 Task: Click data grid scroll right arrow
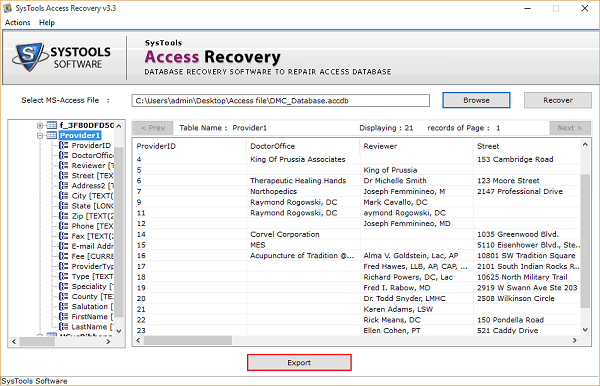(574, 340)
